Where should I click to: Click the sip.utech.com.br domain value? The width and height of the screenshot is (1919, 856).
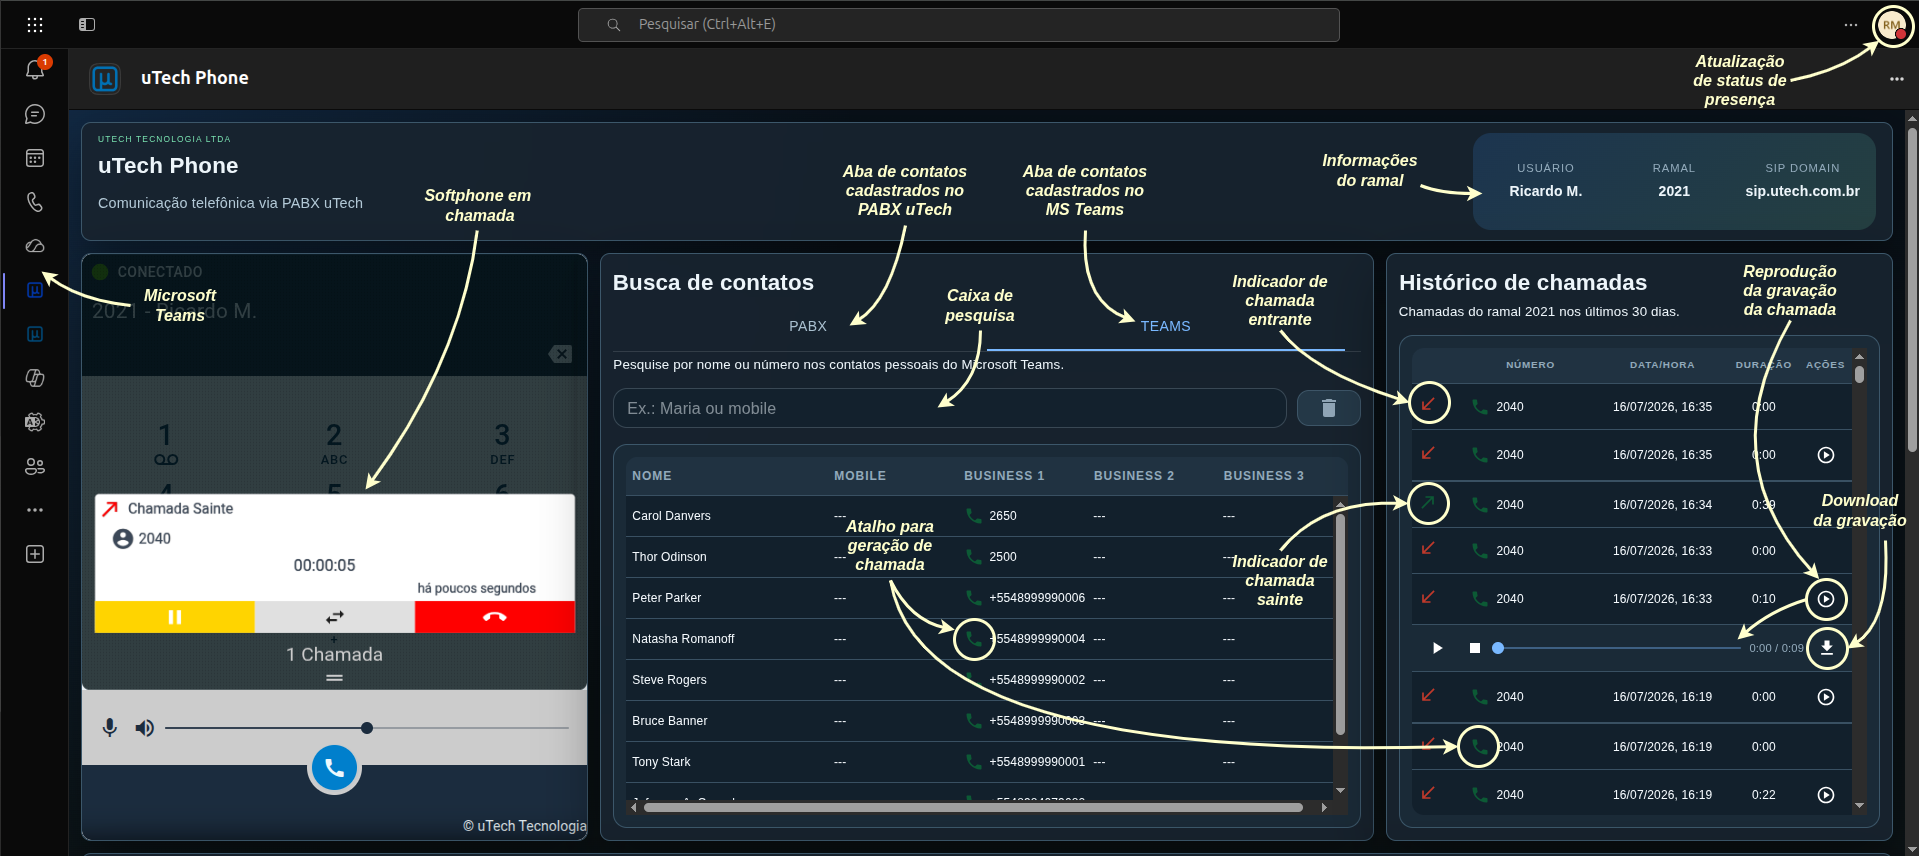click(1802, 191)
